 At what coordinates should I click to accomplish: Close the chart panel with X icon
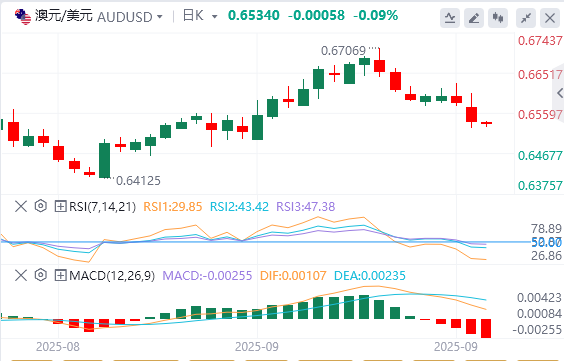550,18
